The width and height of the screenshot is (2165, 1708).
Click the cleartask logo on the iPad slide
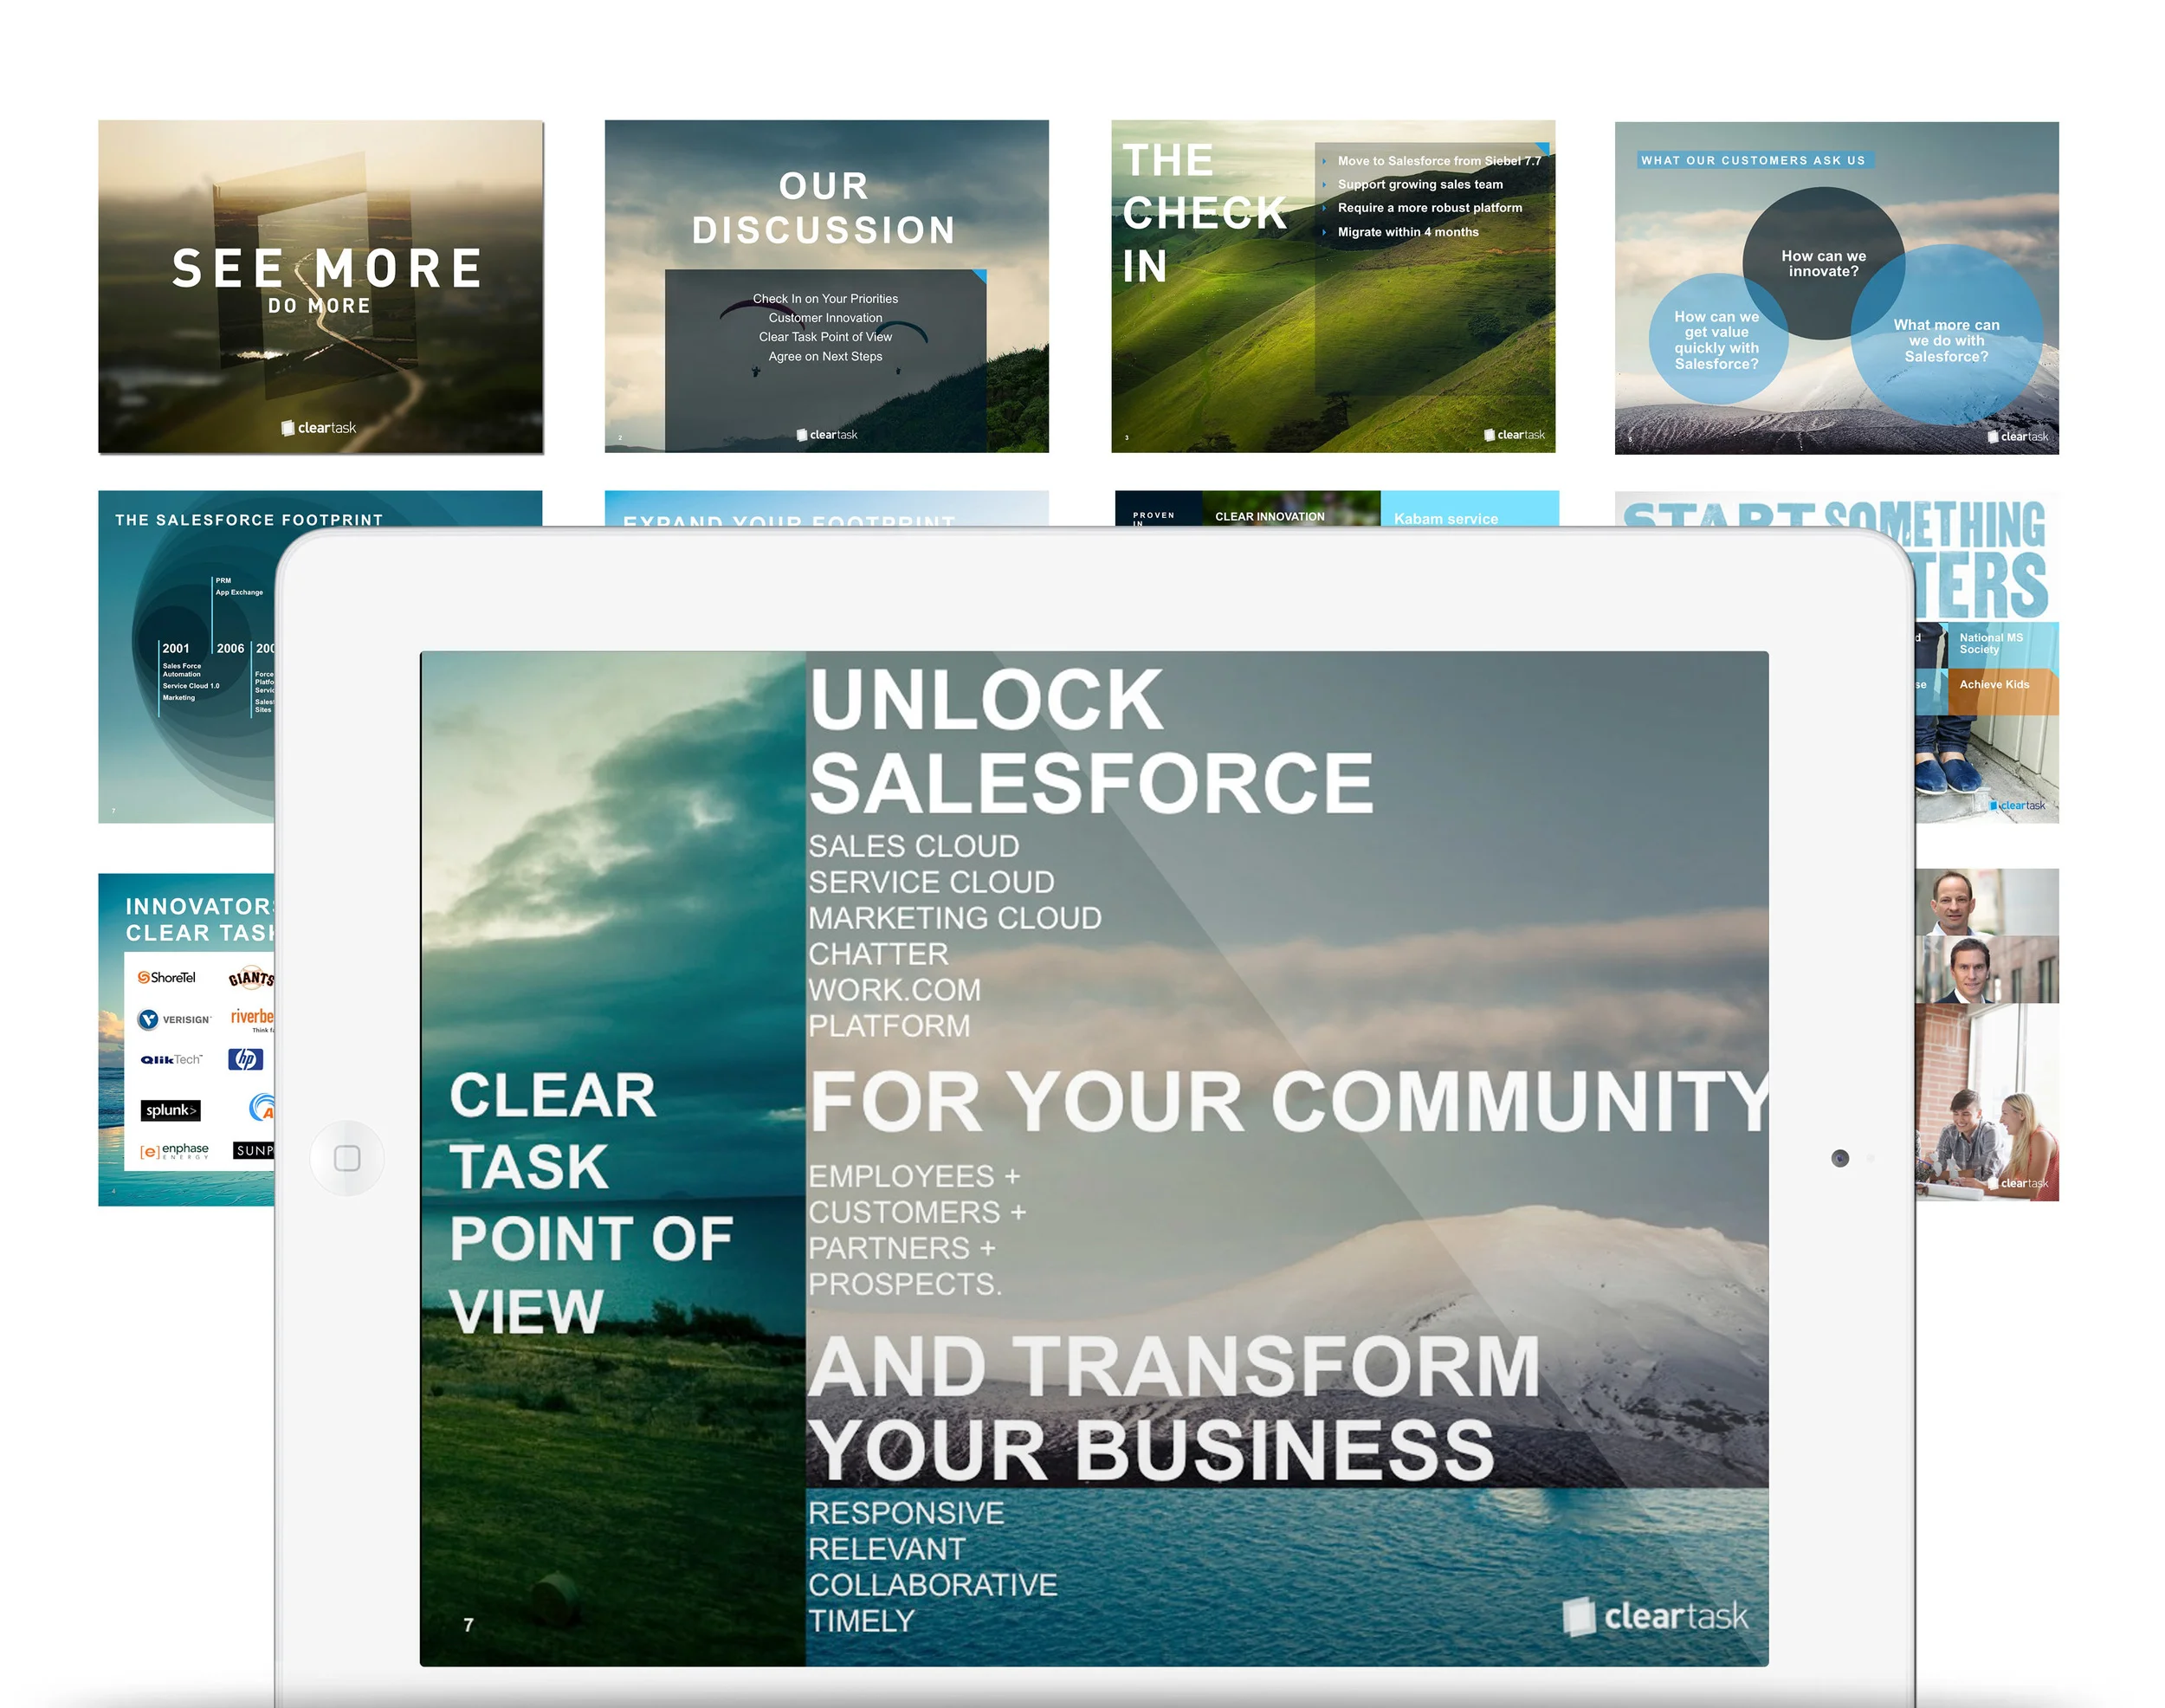(1655, 1617)
